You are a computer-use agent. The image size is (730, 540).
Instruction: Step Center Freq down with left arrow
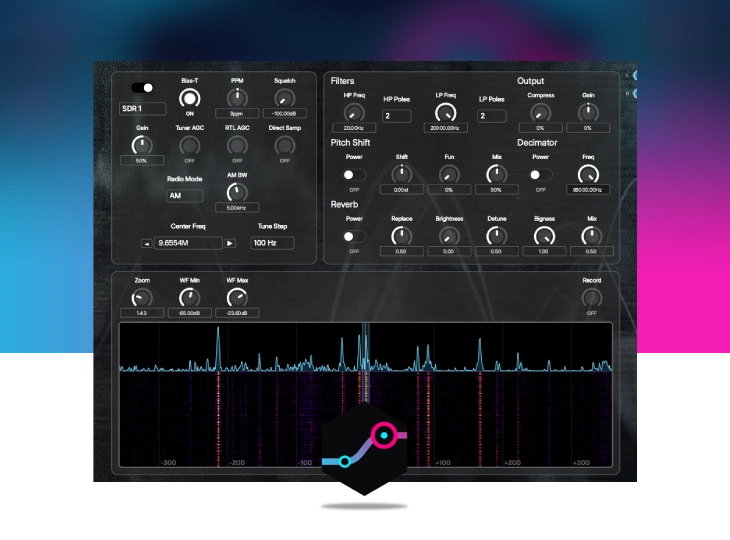(x=147, y=243)
